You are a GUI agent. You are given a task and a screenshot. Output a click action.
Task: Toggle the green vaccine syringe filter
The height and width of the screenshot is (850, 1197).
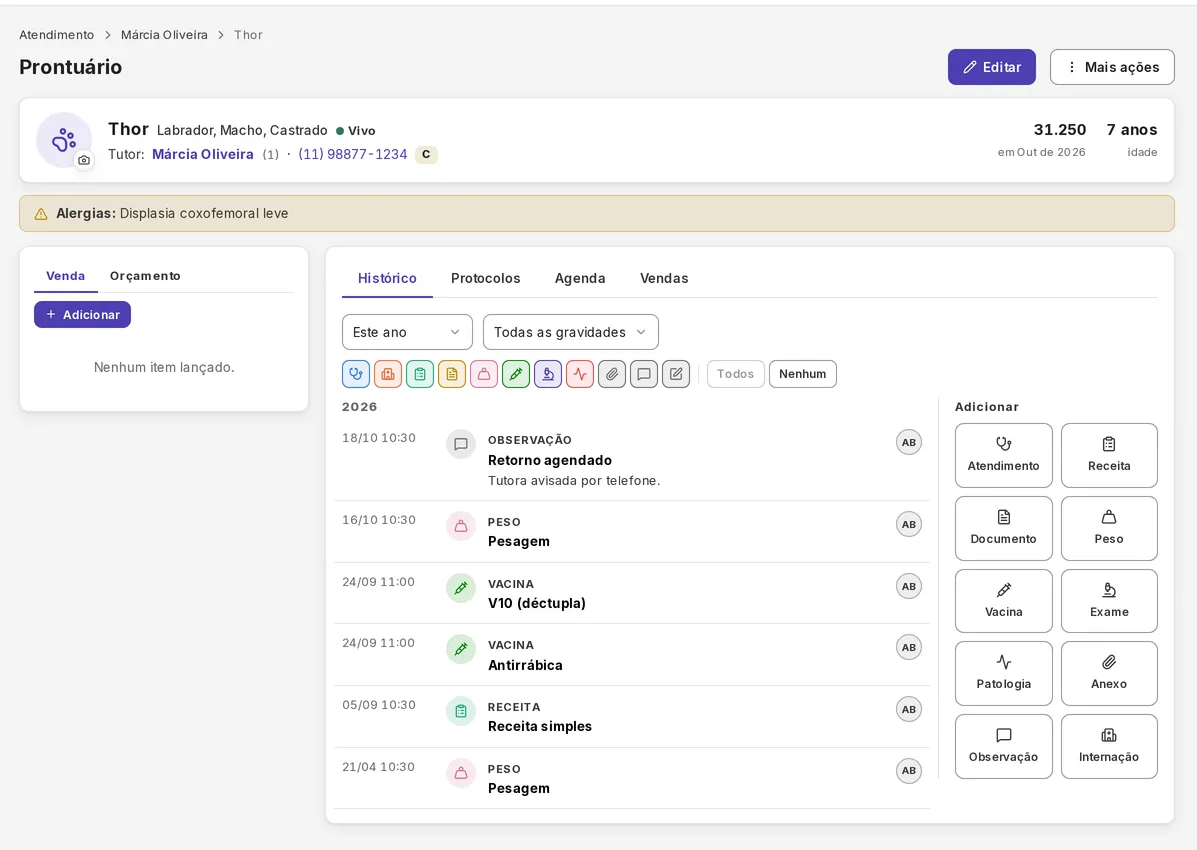point(516,374)
